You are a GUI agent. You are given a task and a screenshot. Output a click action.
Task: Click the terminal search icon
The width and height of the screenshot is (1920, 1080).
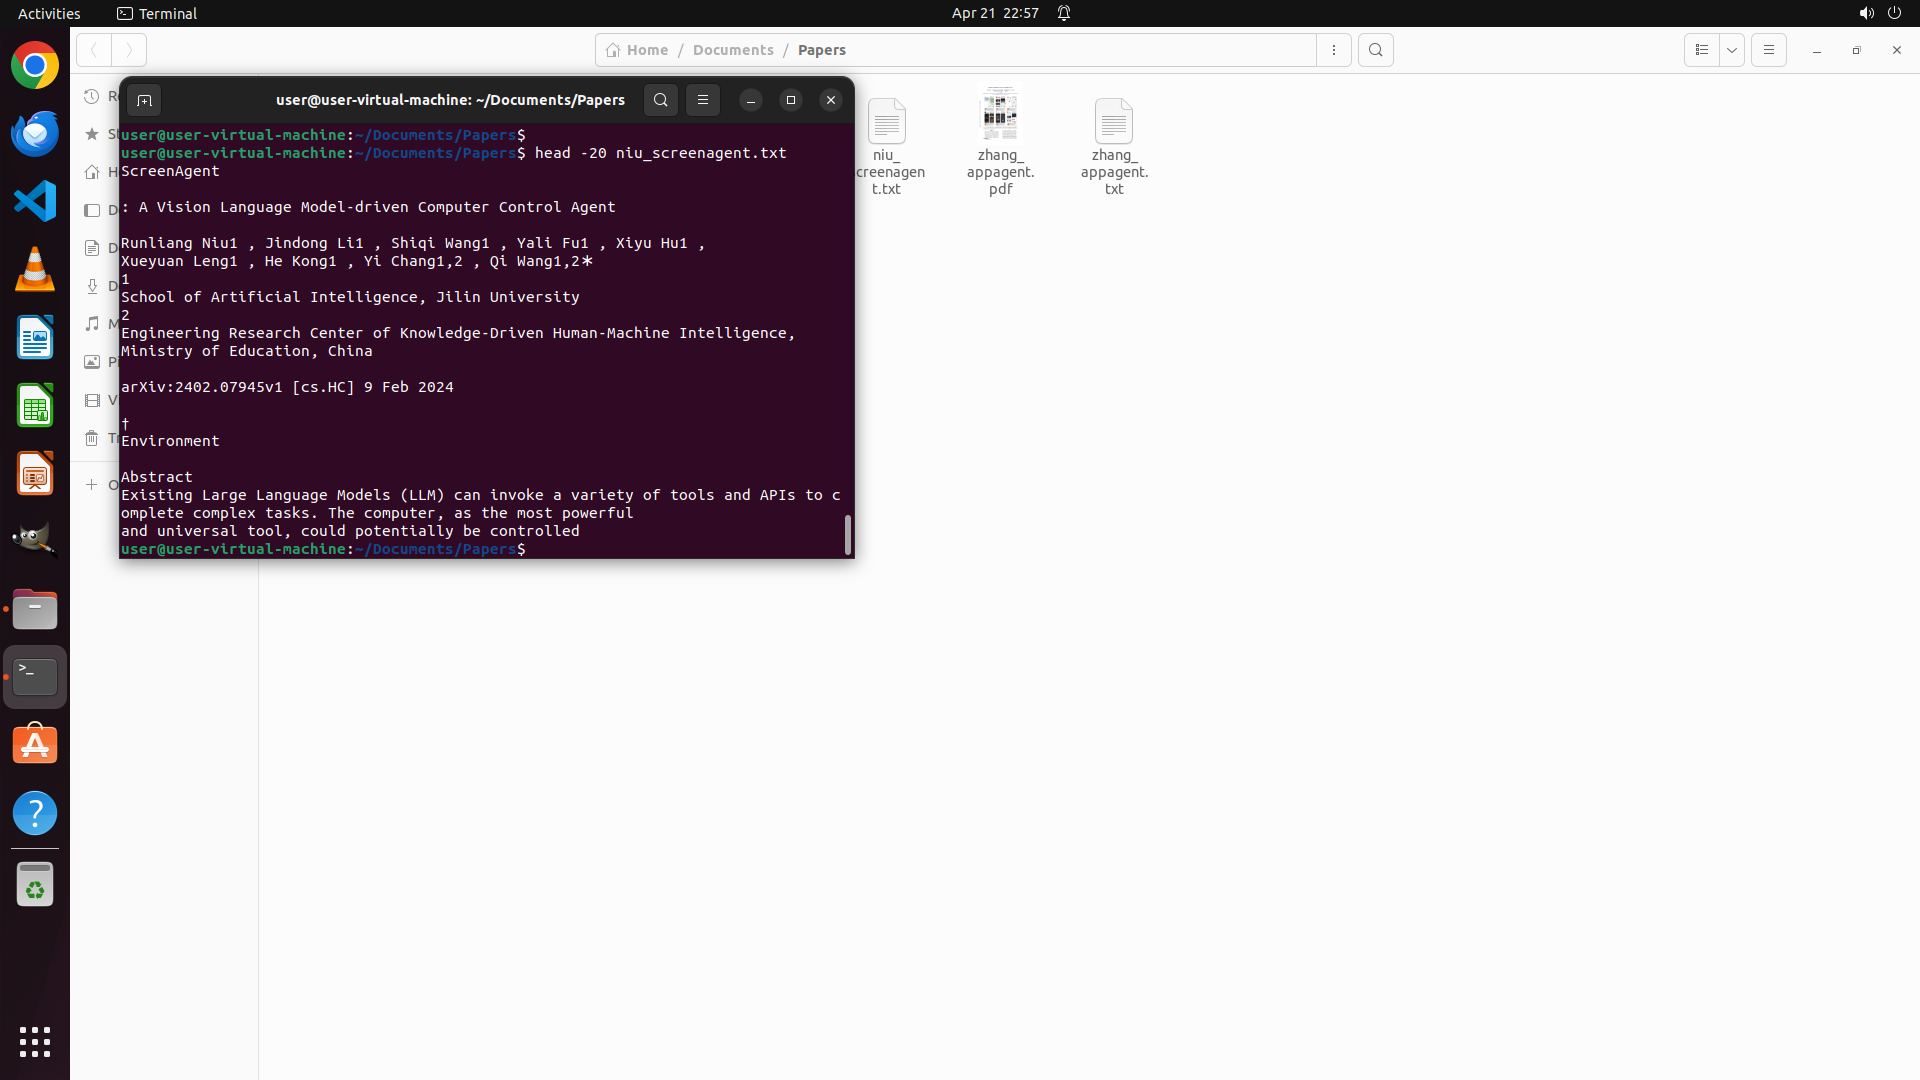(660, 100)
